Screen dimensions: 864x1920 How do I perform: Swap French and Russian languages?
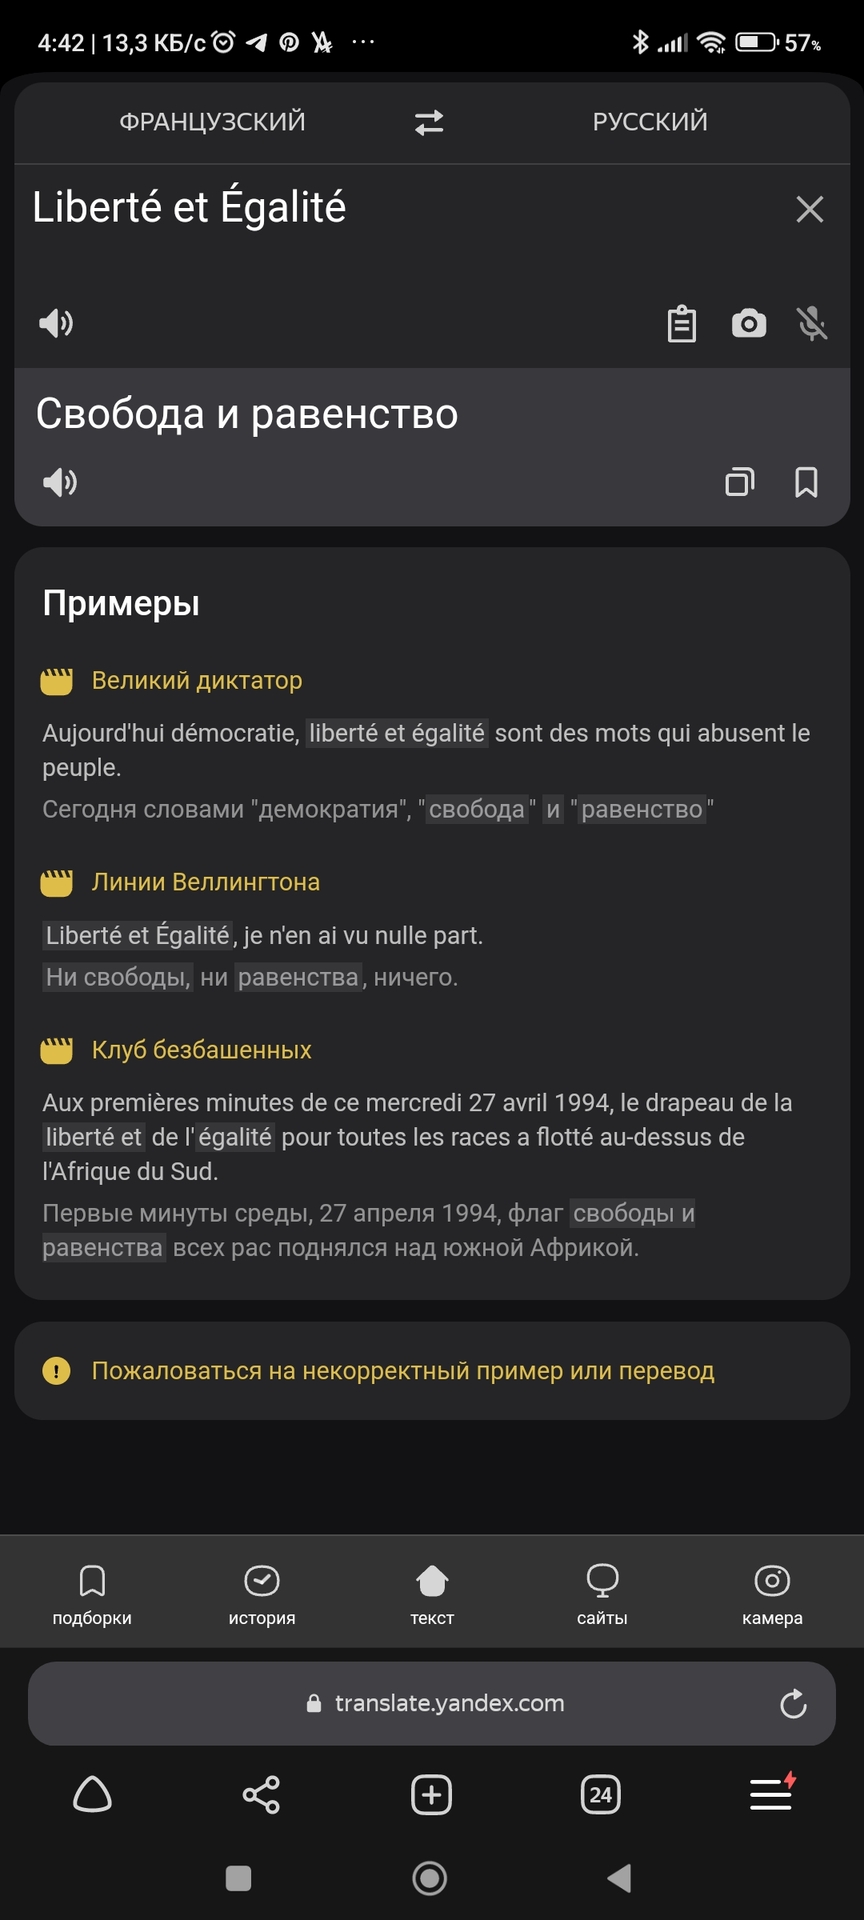coord(429,122)
